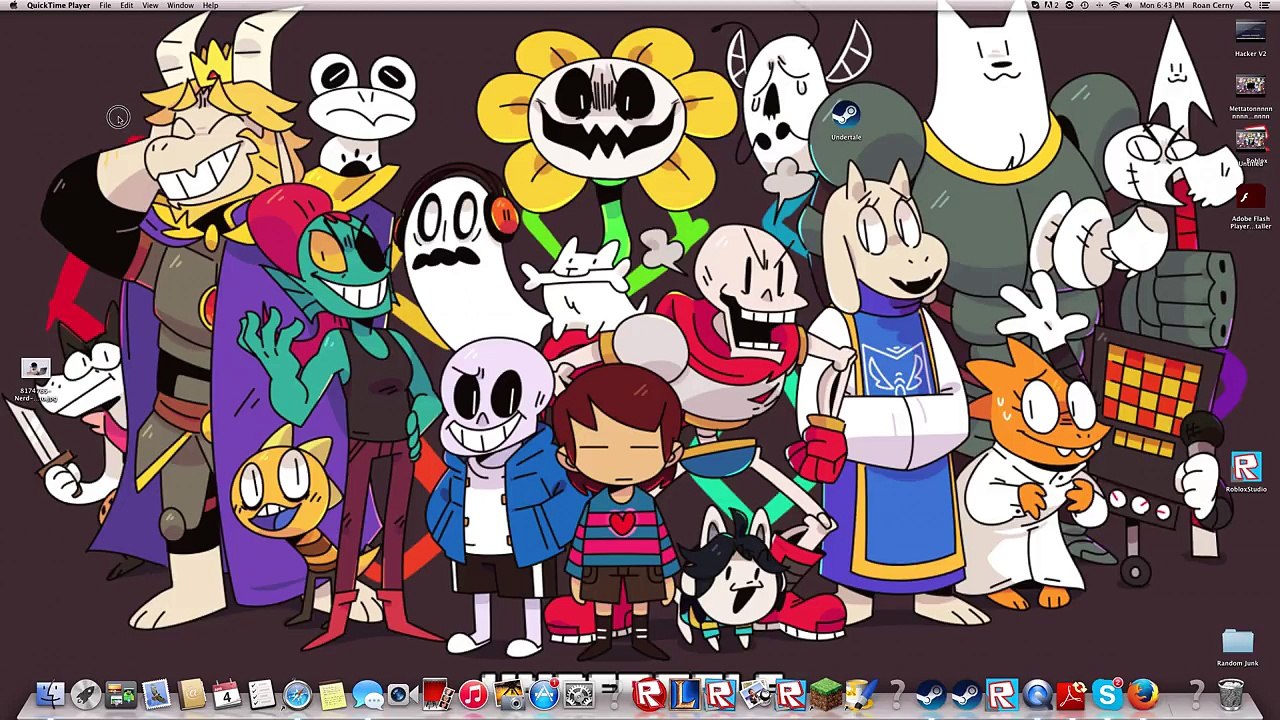Click the Wi-Fi status icon
Image resolution: width=1280 pixels, height=720 pixels.
1114,5
